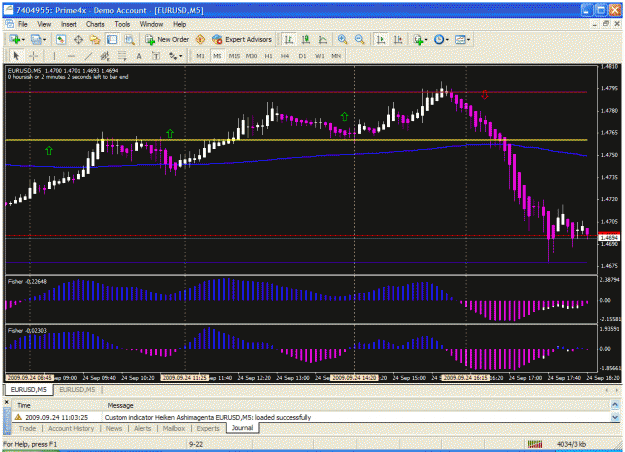The width and height of the screenshot is (625, 452).
Task: Close the Terminal panel with its X
Action: pos(6,402)
